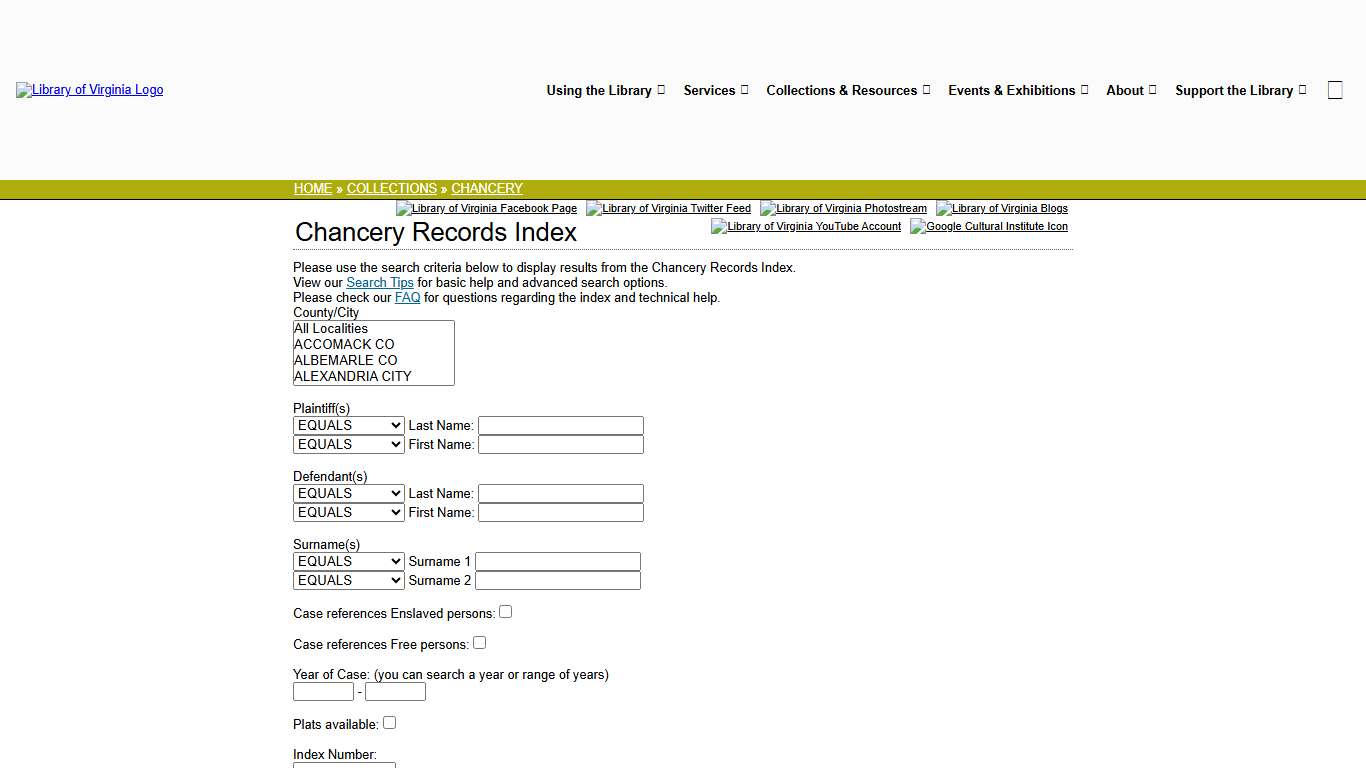Screen dimensions: 1366x768
Task: Open the Google Cultural Institute page
Action: coord(988,226)
